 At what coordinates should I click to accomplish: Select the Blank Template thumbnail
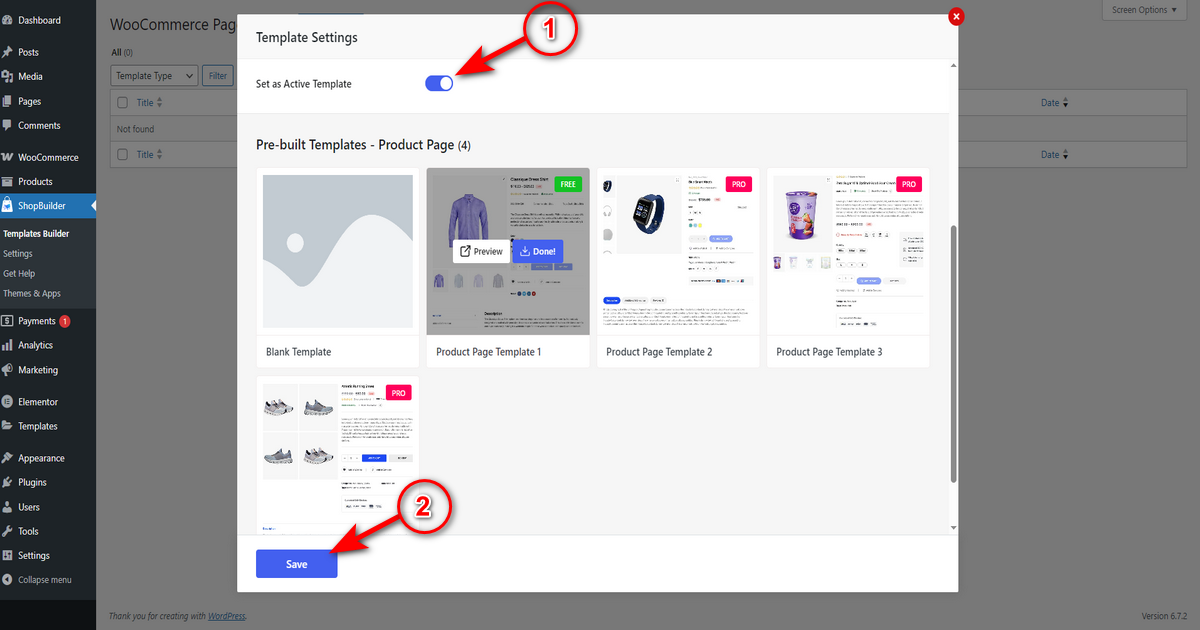click(x=338, y=252)
